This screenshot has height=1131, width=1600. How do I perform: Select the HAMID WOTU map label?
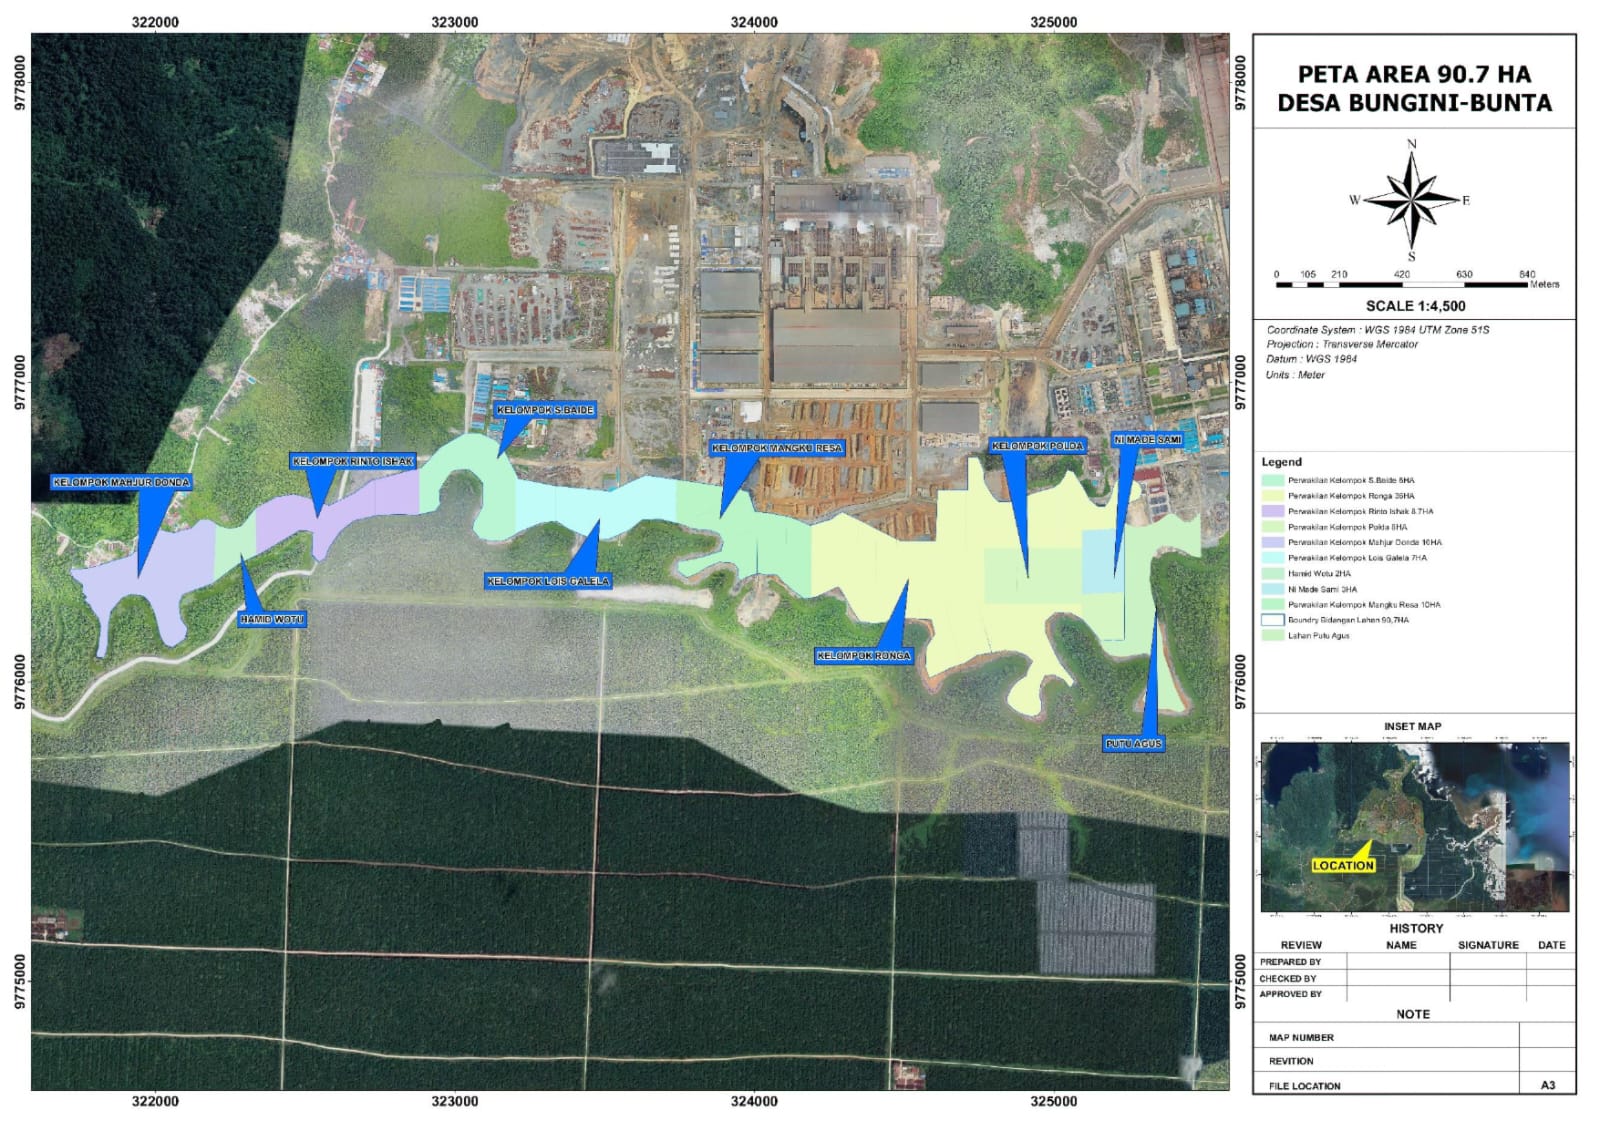[271, 620]
